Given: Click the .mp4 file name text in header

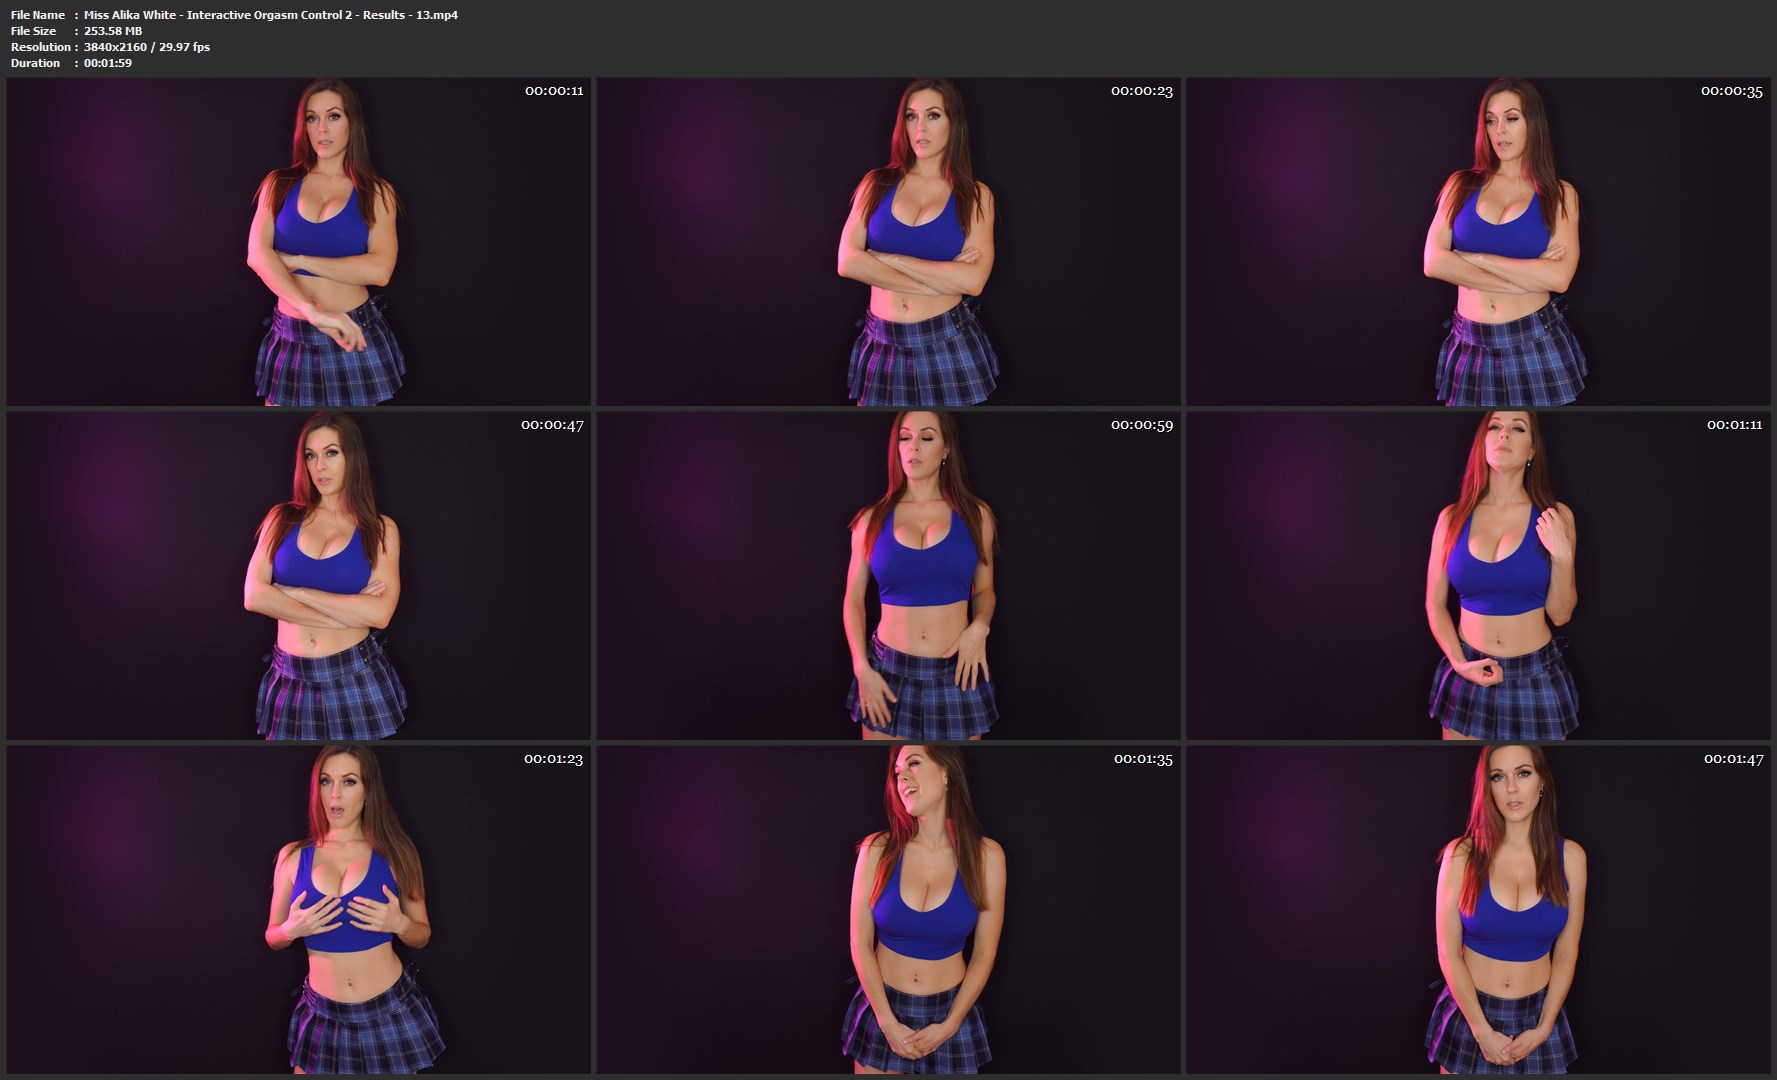Looking at the screenshot, I should point(271,15).
